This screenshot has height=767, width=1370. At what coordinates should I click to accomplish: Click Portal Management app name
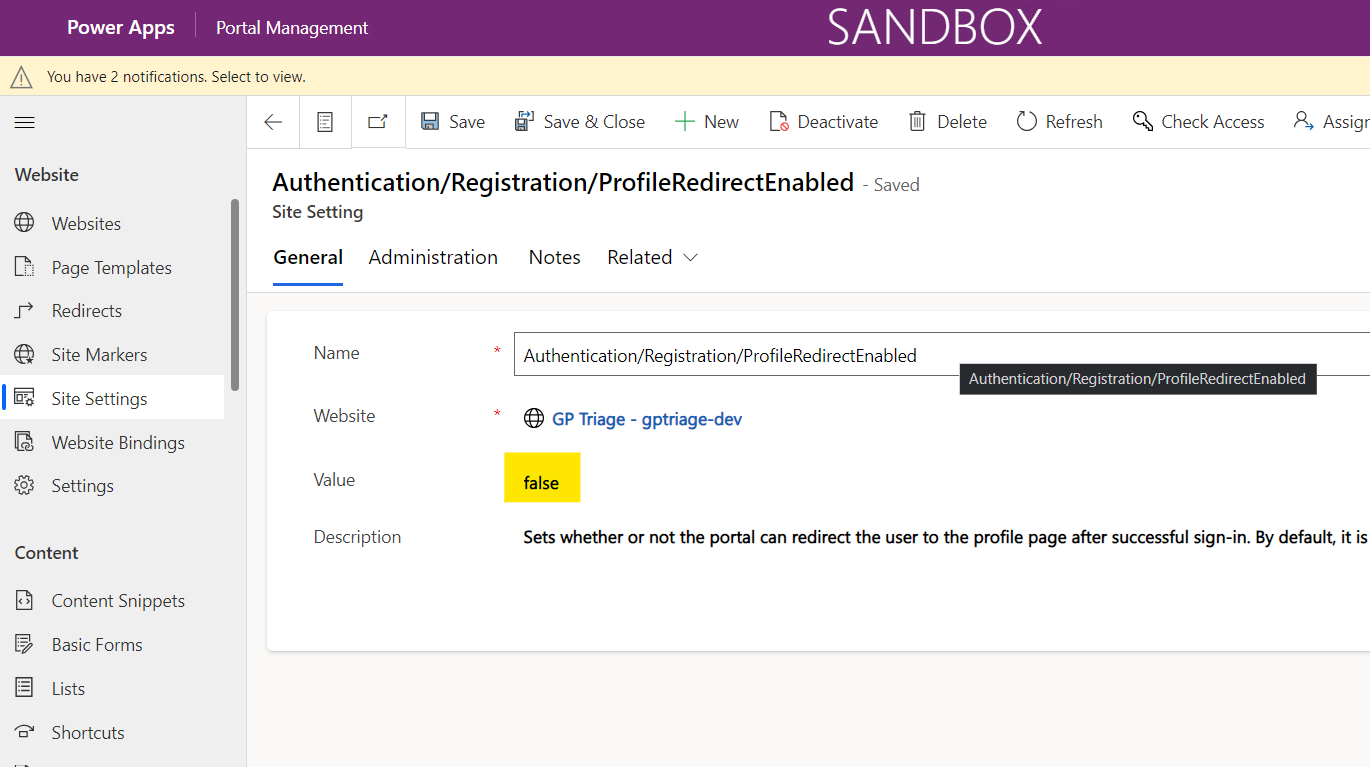coord(292,28)
